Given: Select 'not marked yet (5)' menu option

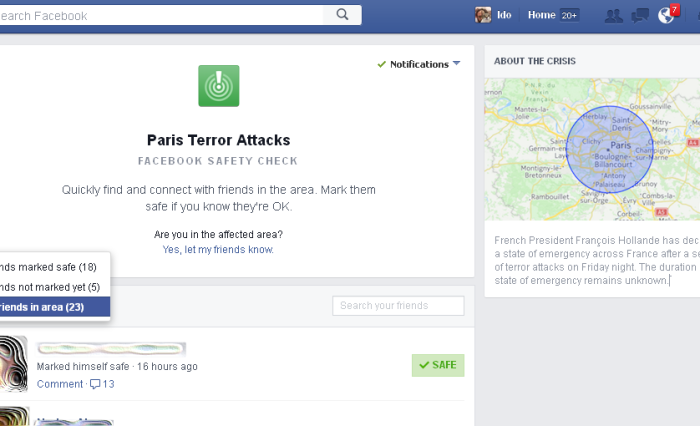Looking at the screenshot, I should click(x=54, y=287).
